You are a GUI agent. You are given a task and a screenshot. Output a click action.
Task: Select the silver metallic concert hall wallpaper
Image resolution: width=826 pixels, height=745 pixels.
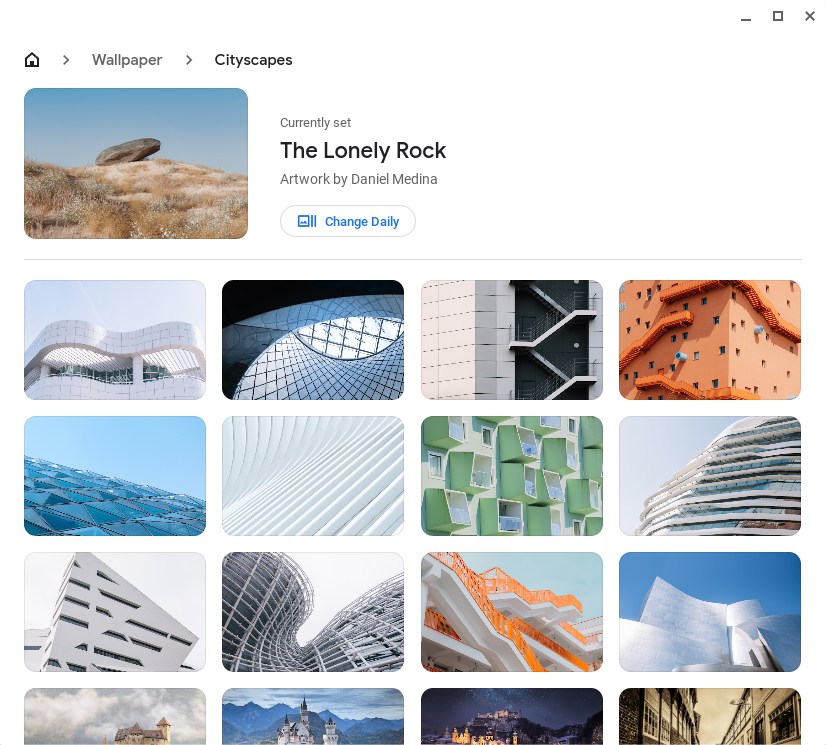[710, 612]
